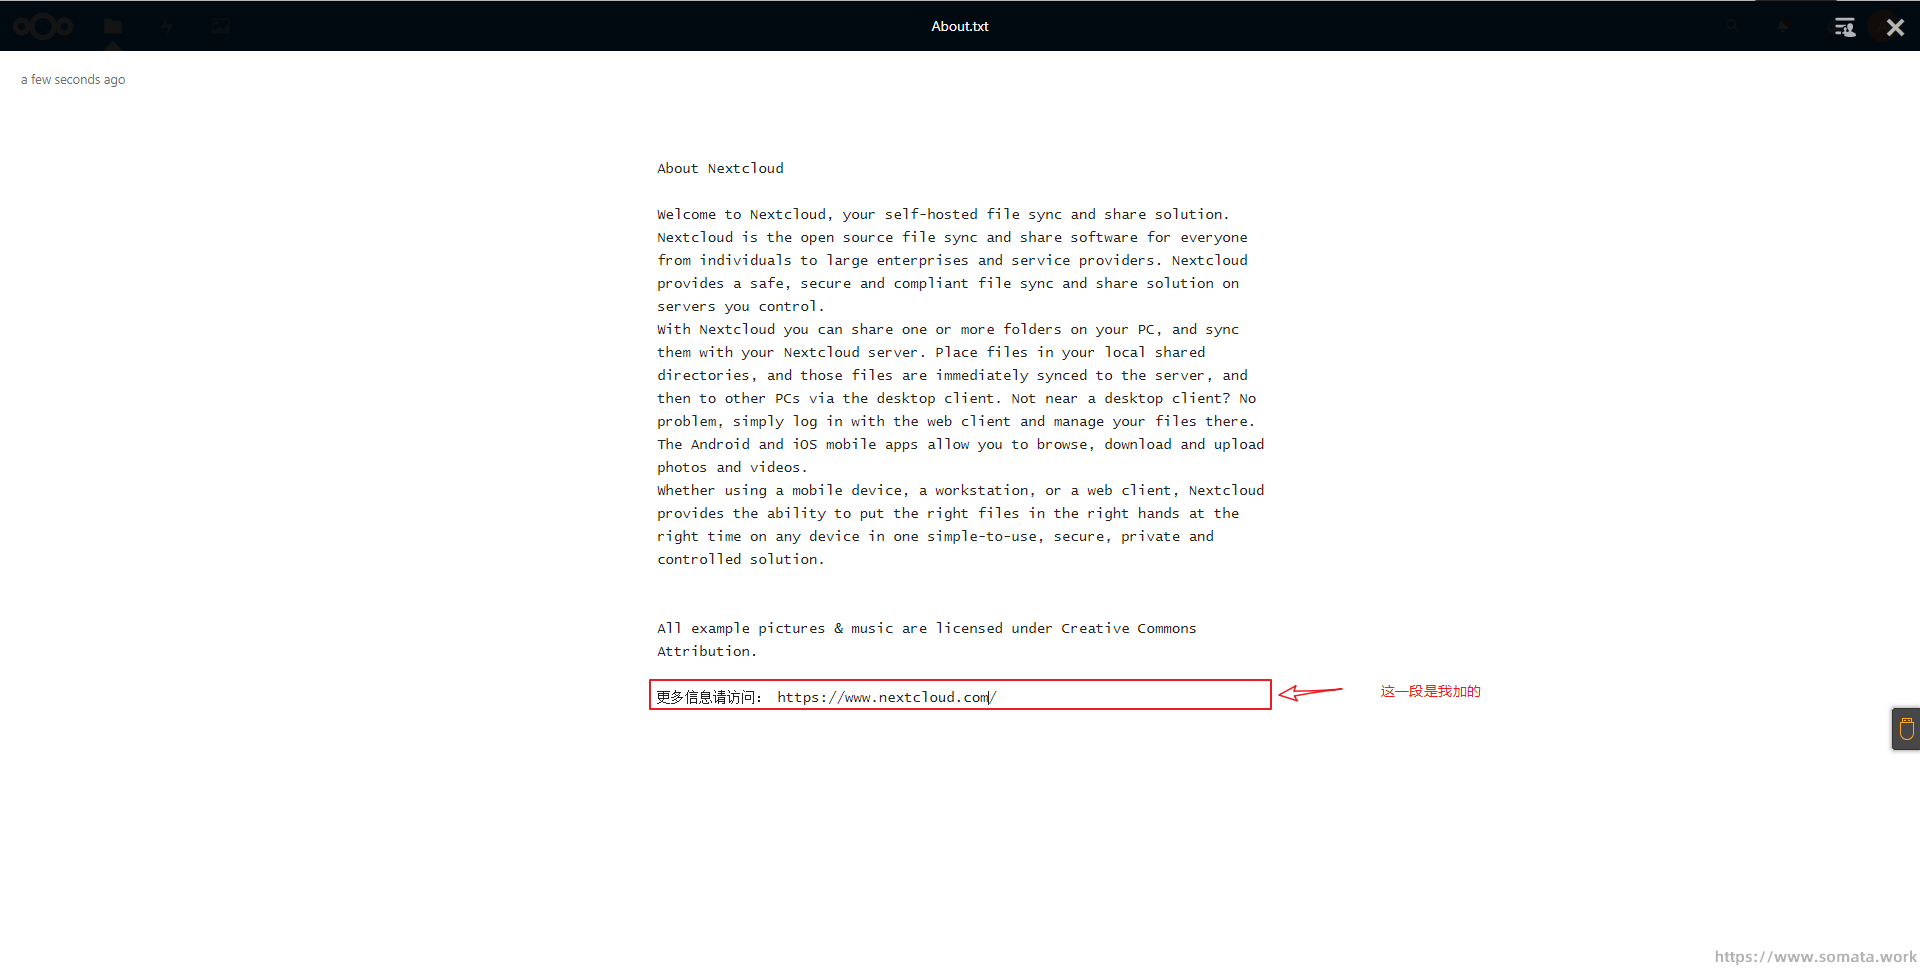Click the line 'photos and videos.'
The height and width of the screenshot is (968, 1920).
tap(732, 467)
